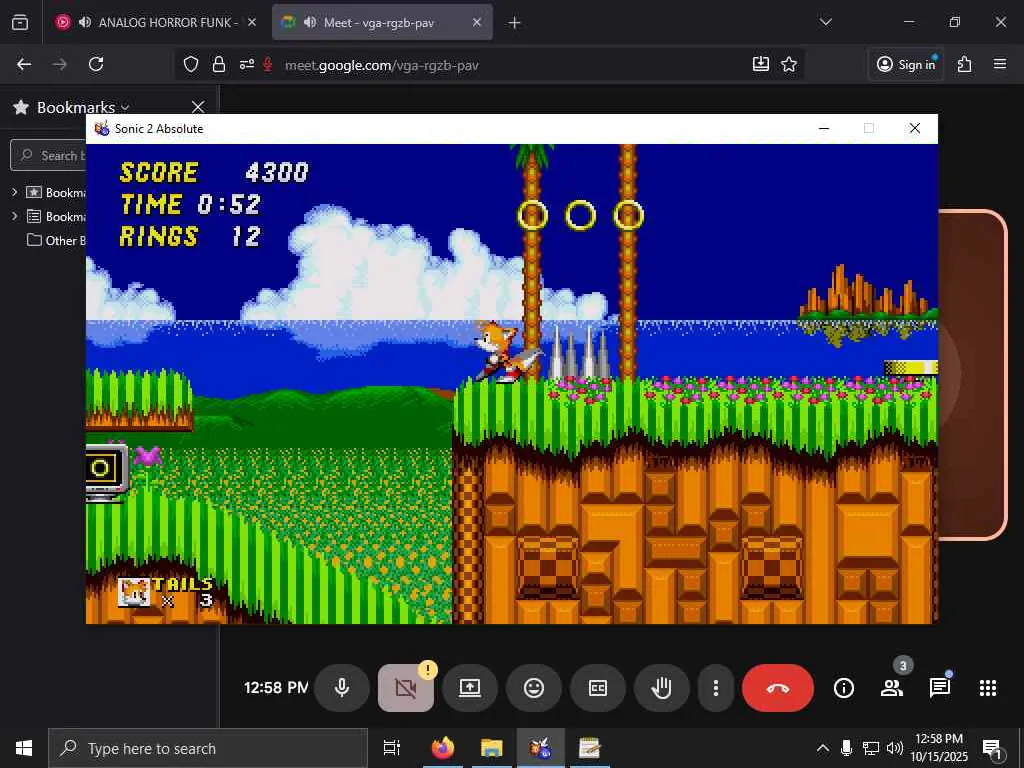Open File Explorer from the taskbar
Viewport: 1024px width, 768px height.
(x=492, y=748)
